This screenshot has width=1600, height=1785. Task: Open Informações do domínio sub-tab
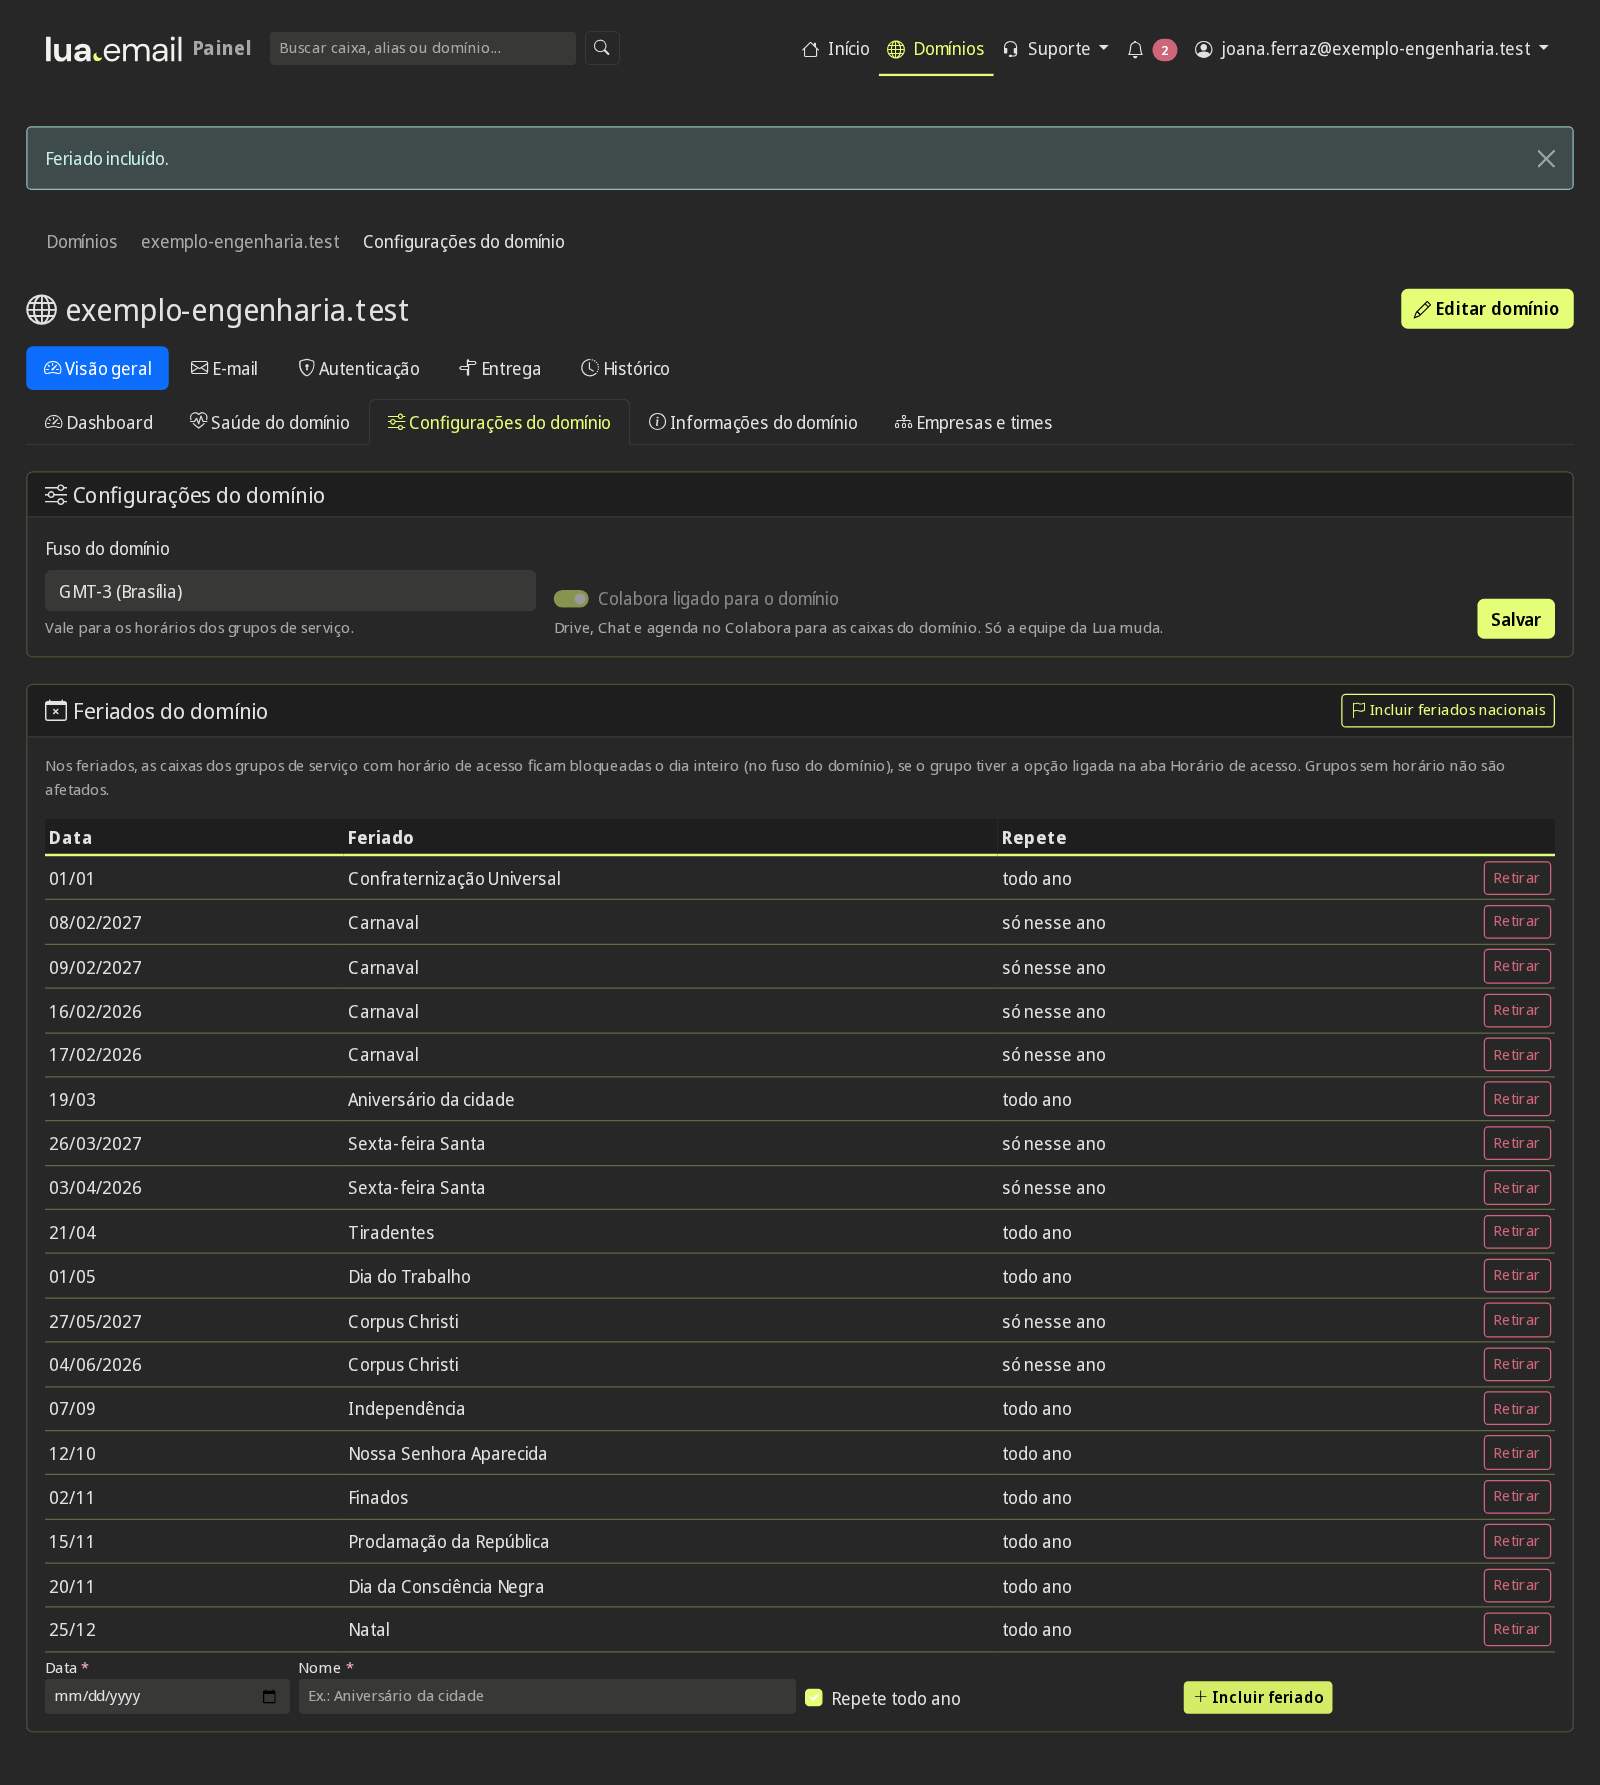coord(753,423)
